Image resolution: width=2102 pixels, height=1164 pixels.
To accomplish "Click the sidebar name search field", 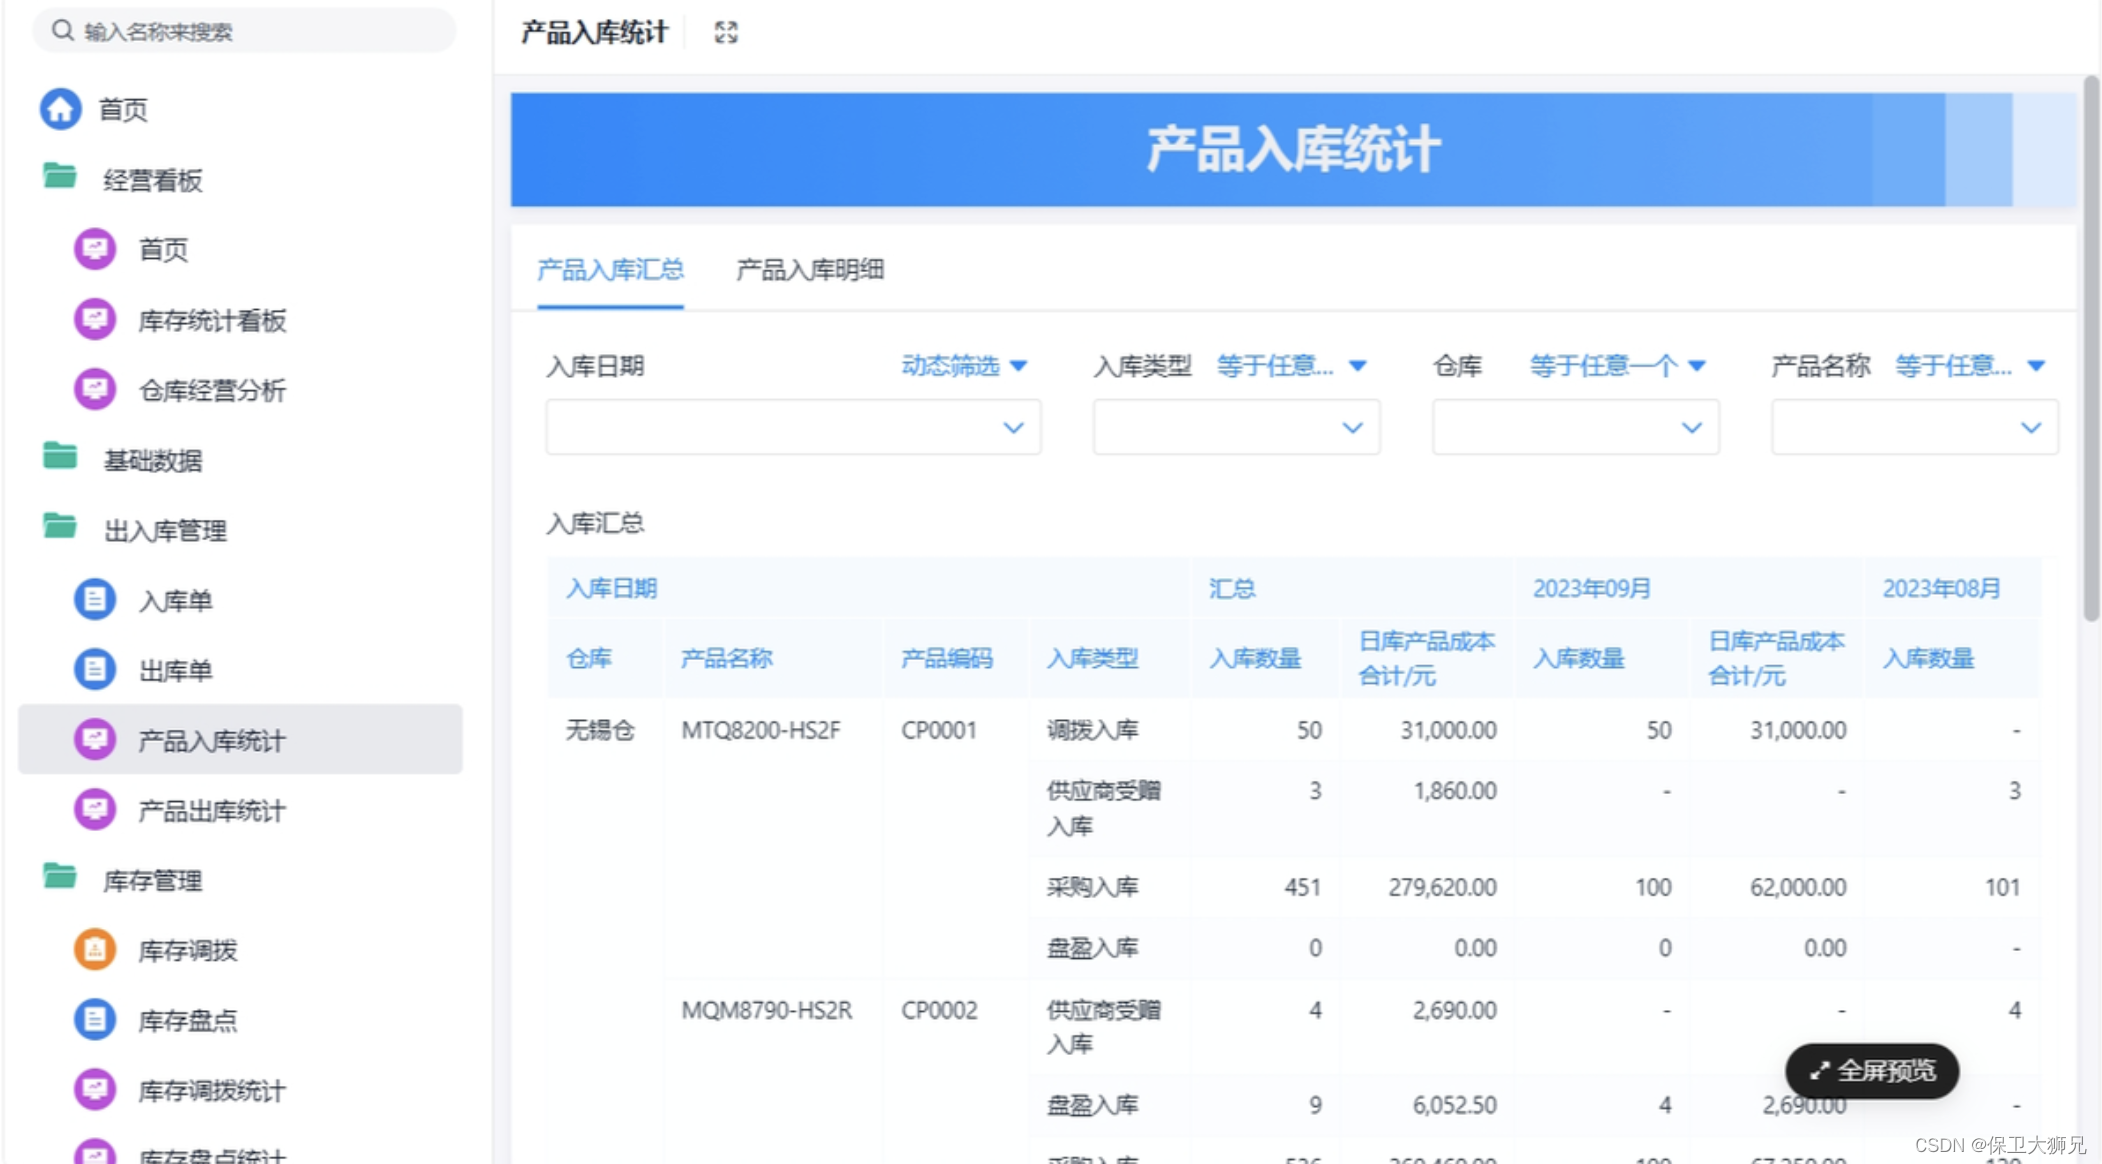I will (x=245, y=31).
